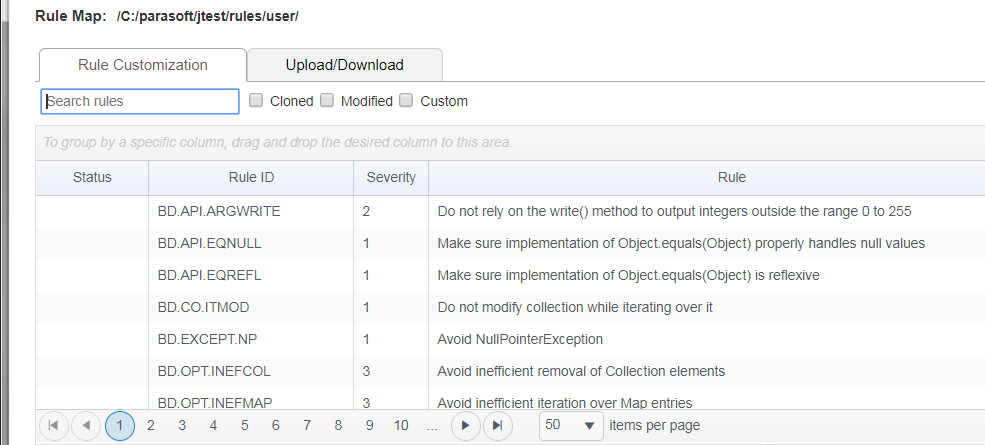Go to page 3

click(x=182, y=426)
